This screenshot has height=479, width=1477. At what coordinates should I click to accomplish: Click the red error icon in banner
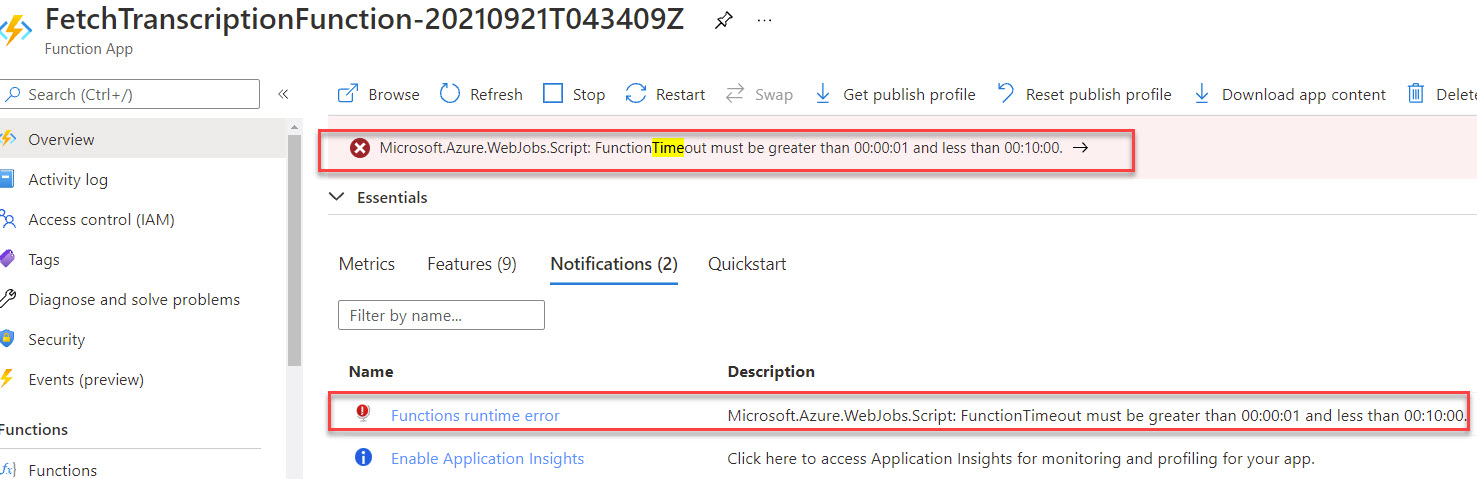click(x=360, y=148)
